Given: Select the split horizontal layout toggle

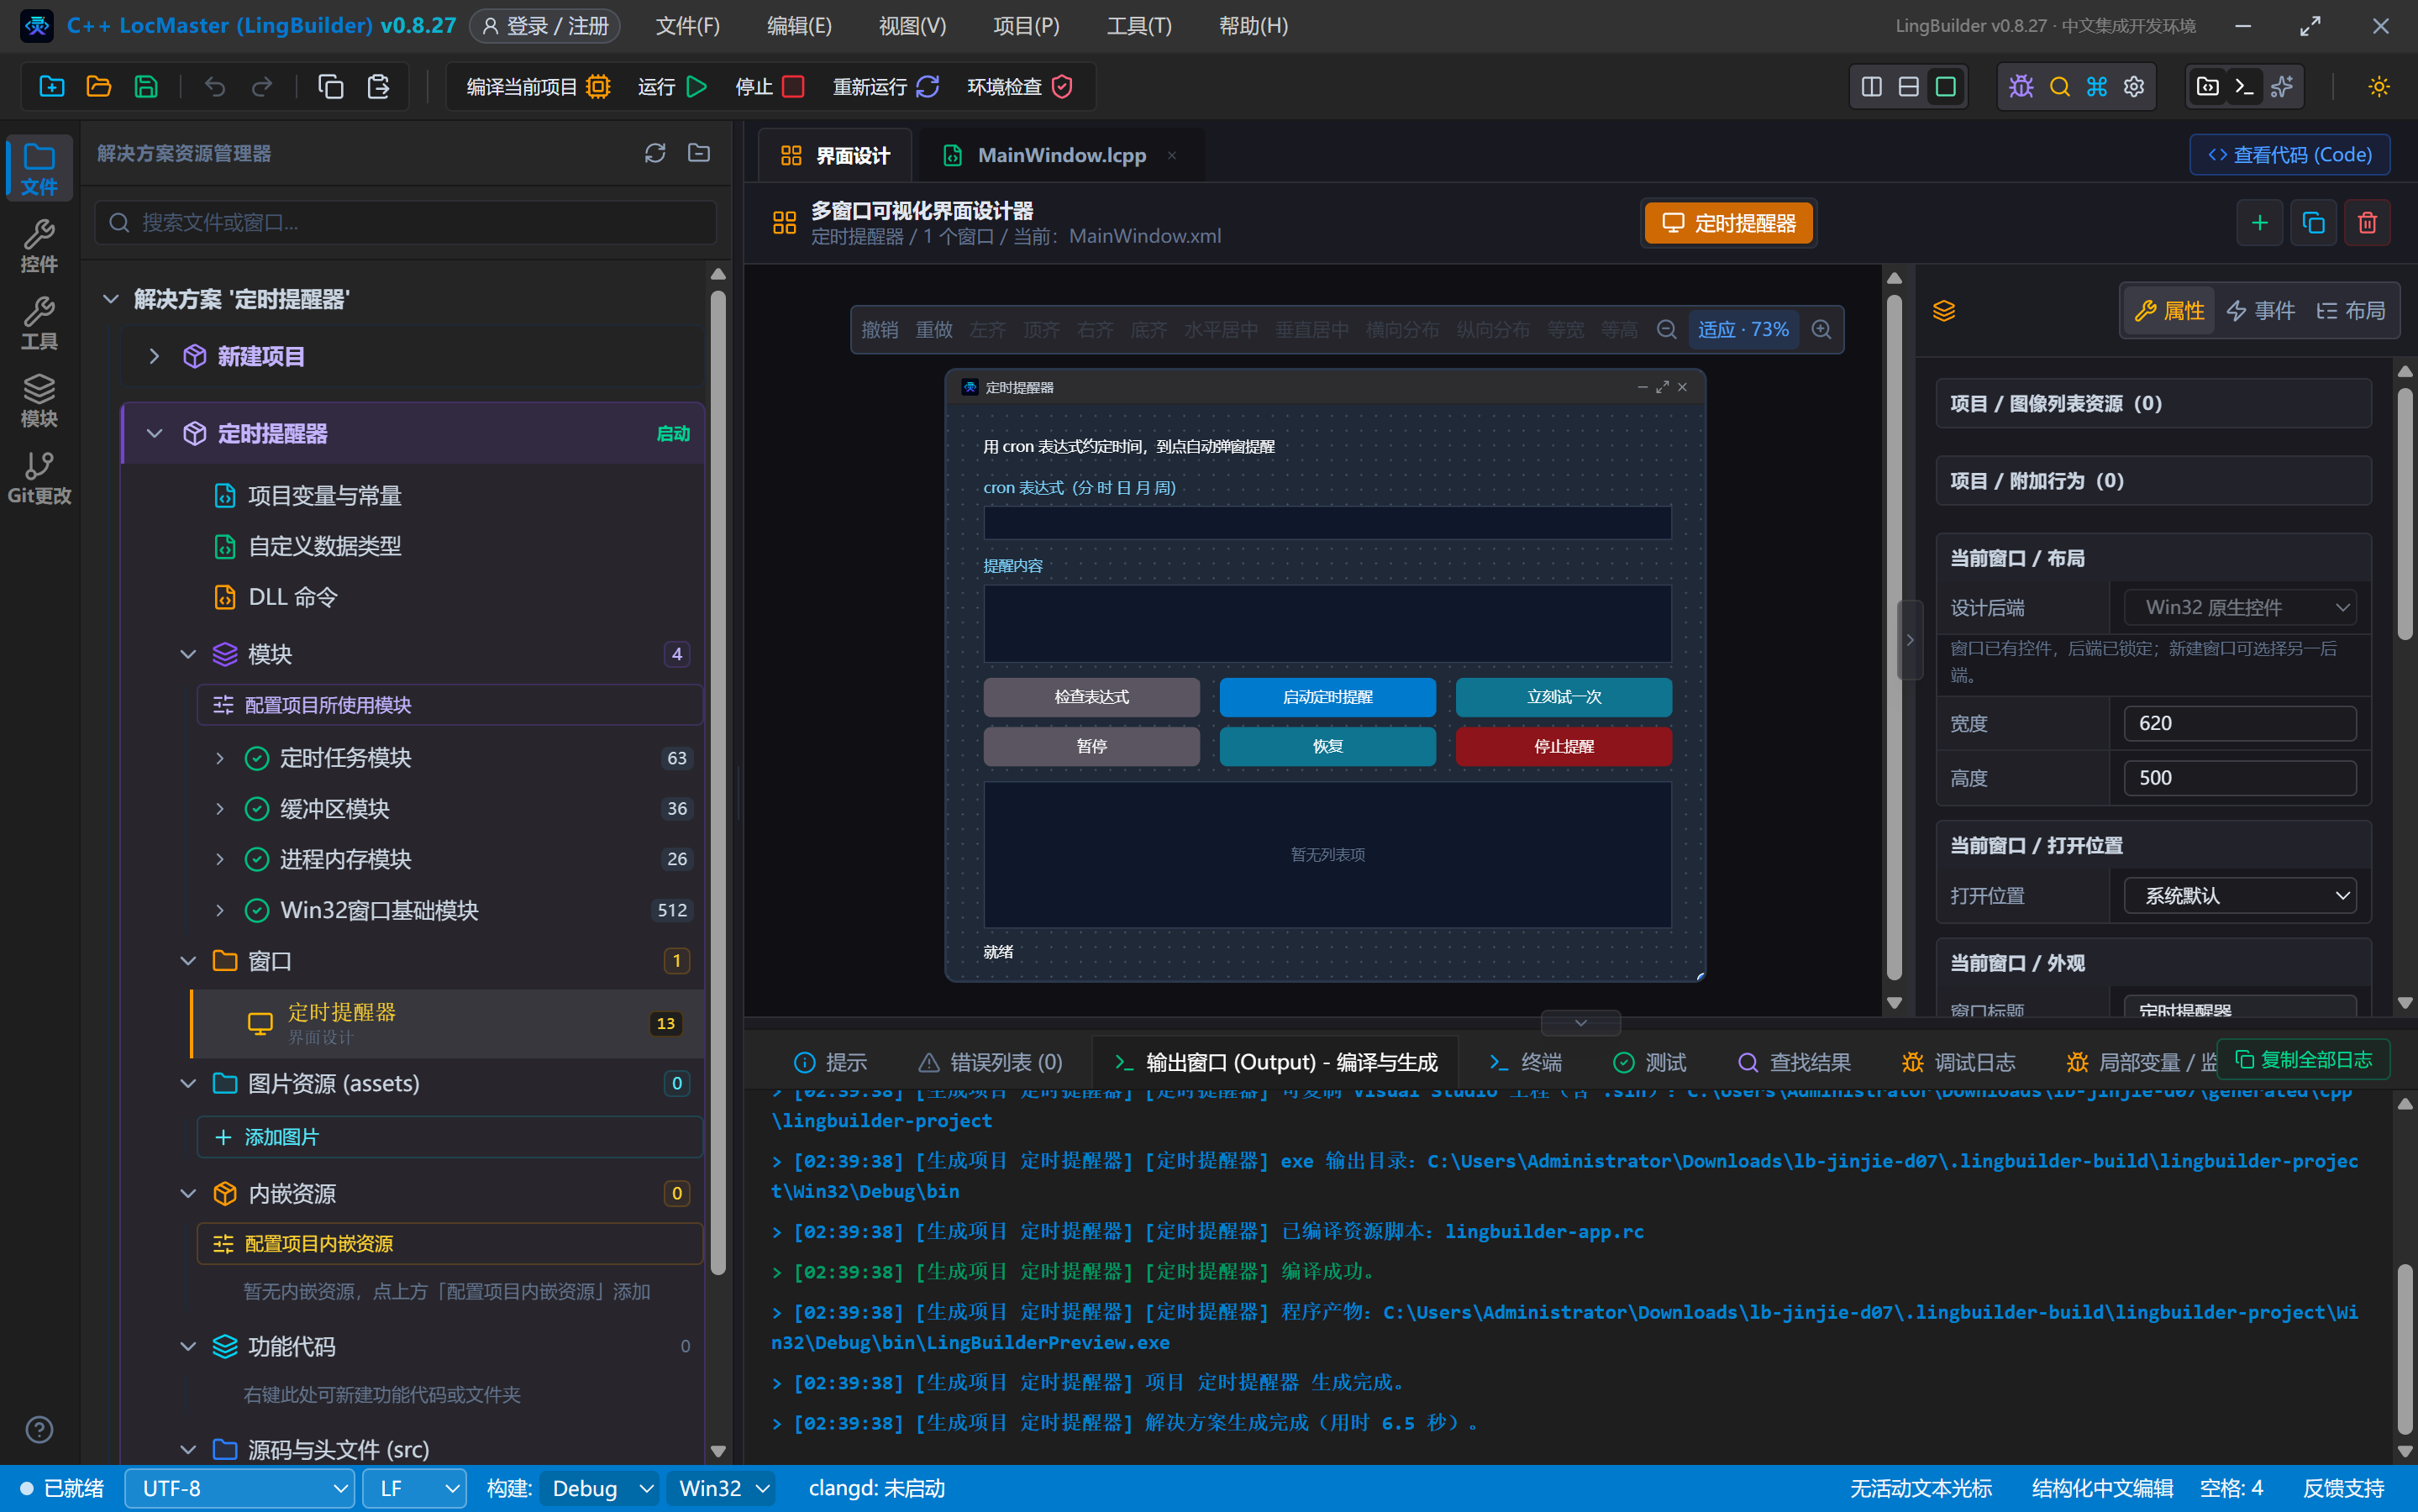Looking at the screenshot, I should tap(1909, 87).
